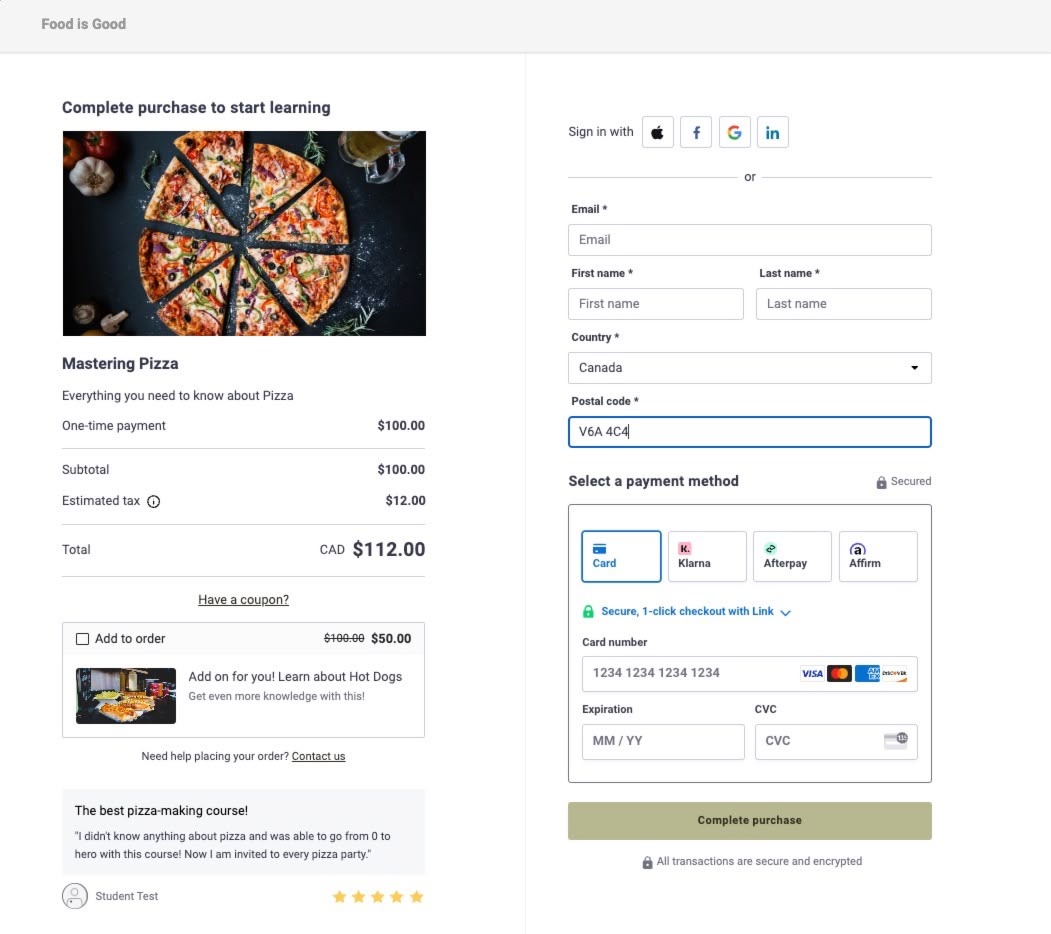Open the Have a coupon expander
Screen dimensions: 1051x934
click(243, 599)
